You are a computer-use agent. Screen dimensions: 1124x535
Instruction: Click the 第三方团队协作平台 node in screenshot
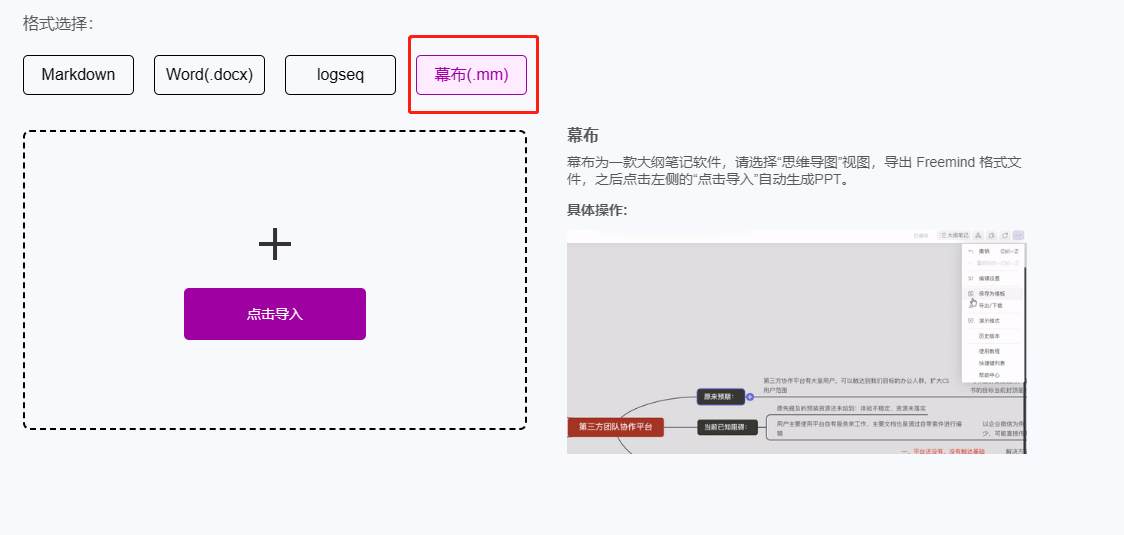(616, 427)
